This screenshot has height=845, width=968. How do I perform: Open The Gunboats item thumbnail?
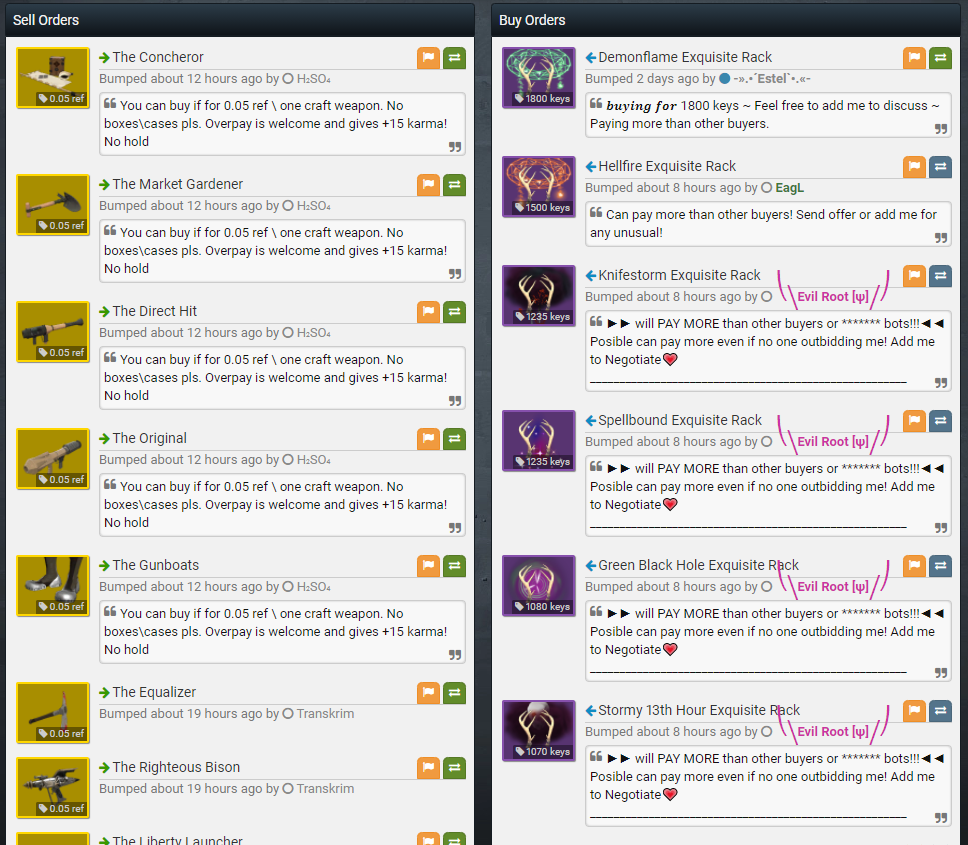tap(53, 586)
